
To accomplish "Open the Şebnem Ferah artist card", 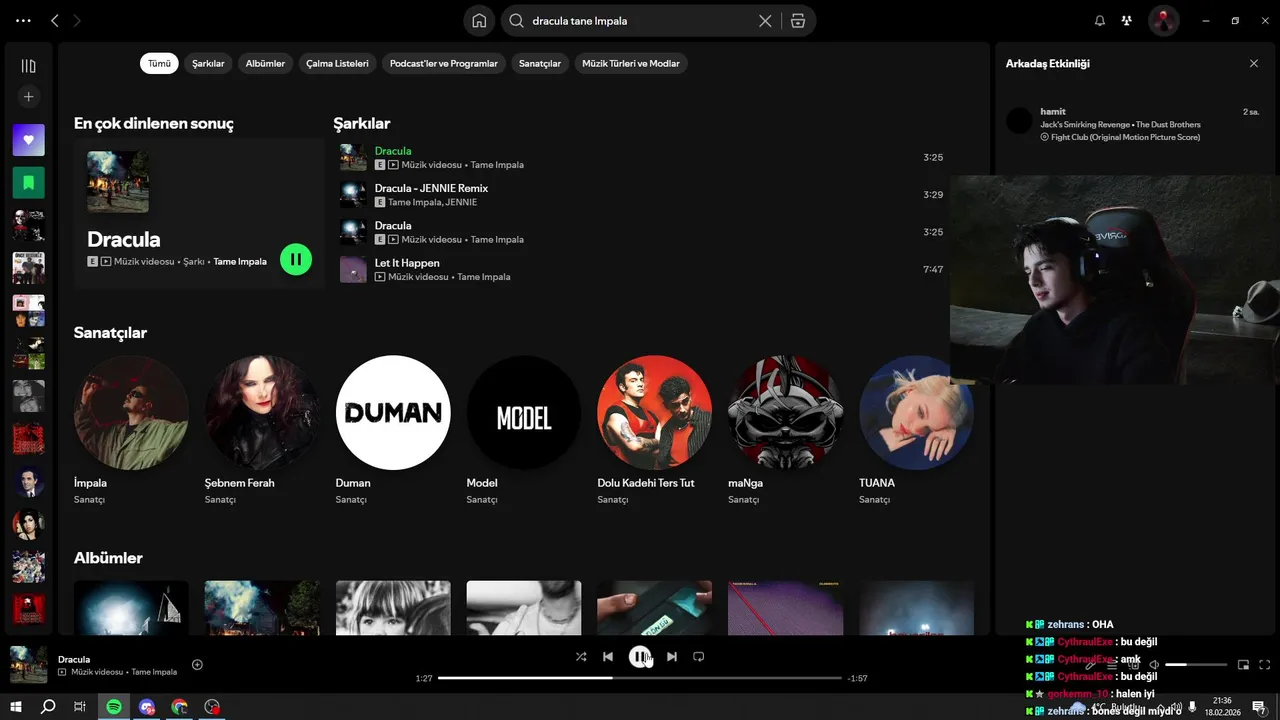I will click(x=262, y=430).
